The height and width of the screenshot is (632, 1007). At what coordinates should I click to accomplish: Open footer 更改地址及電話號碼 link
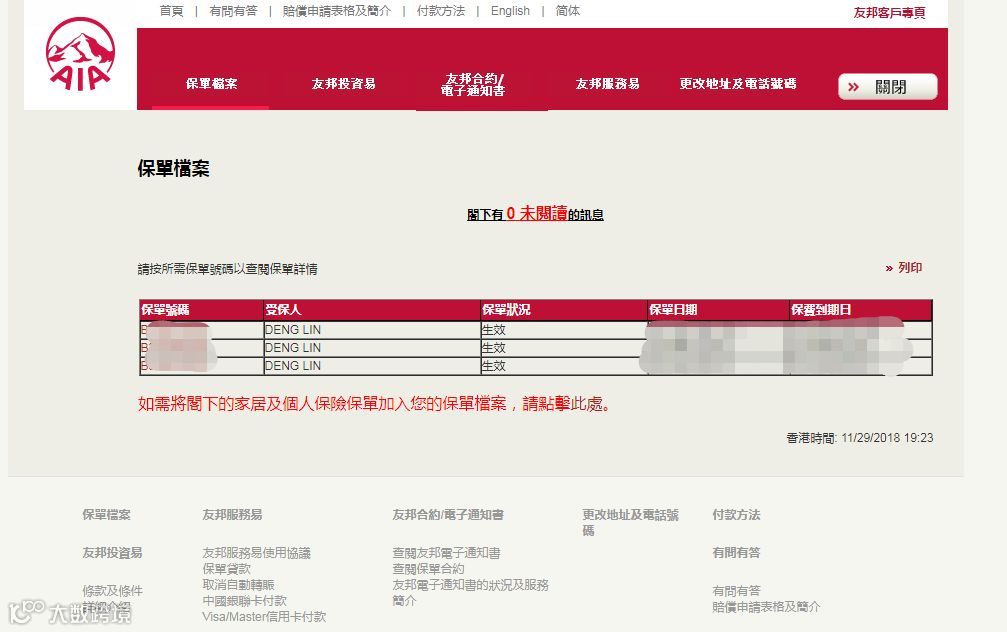click(x=631, y=522)
